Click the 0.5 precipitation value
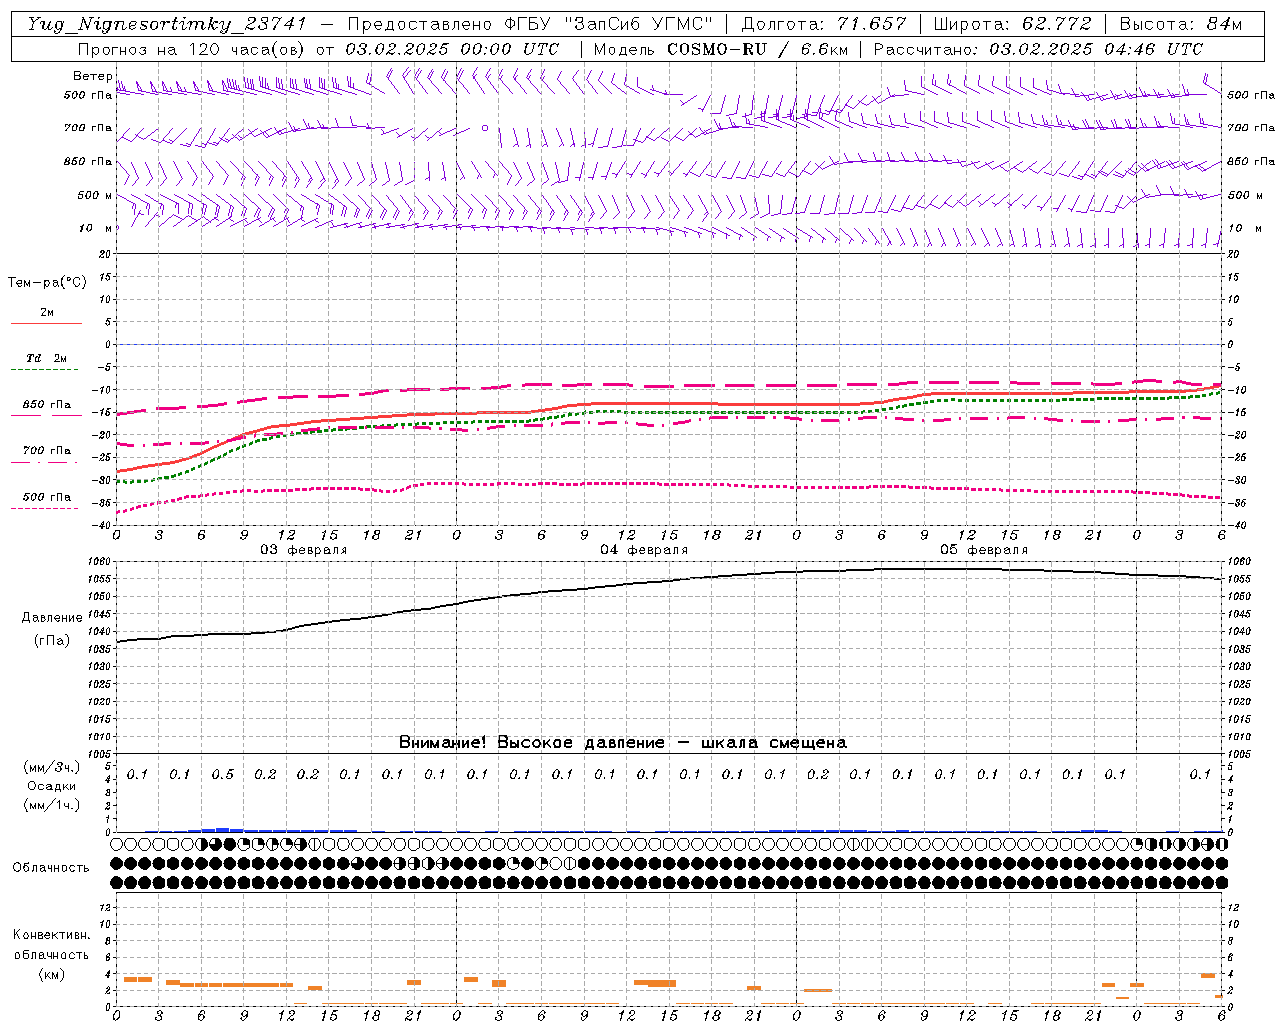 tap(223, 775)
